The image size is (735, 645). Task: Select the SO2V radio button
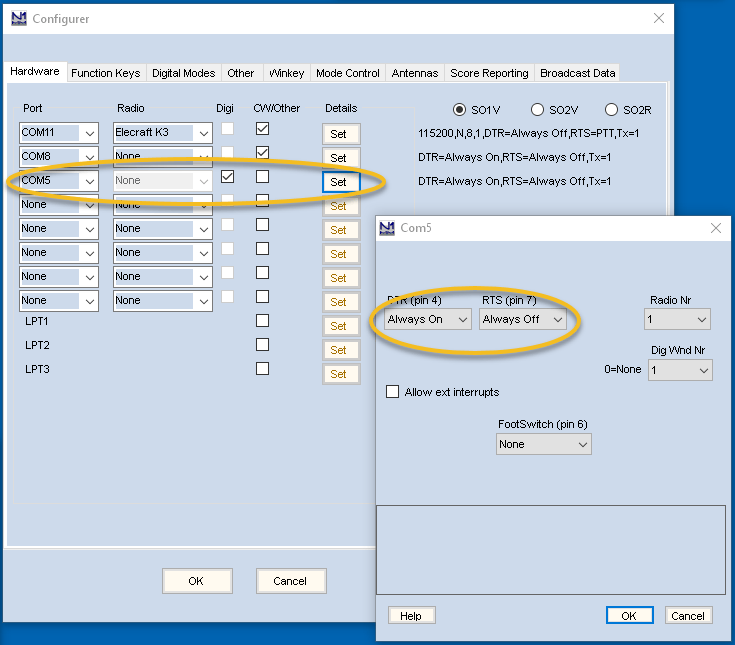point(537,110)
